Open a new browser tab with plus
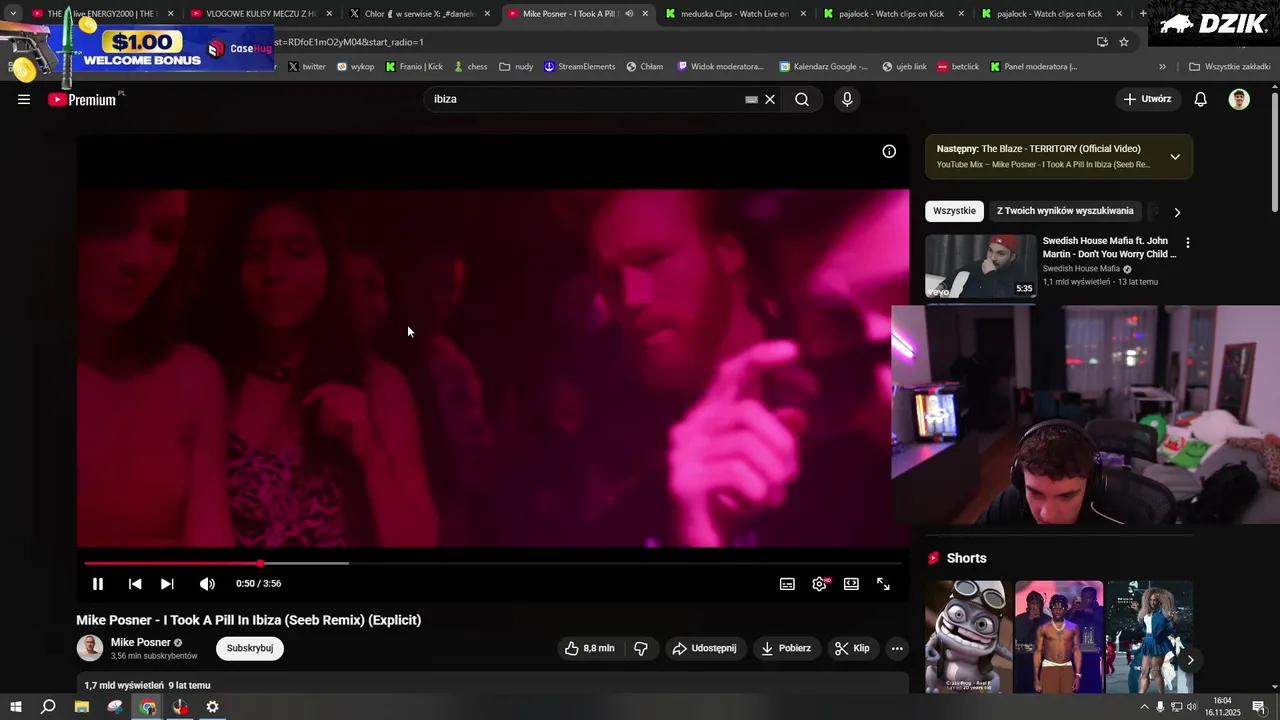 coord(1143,14)
